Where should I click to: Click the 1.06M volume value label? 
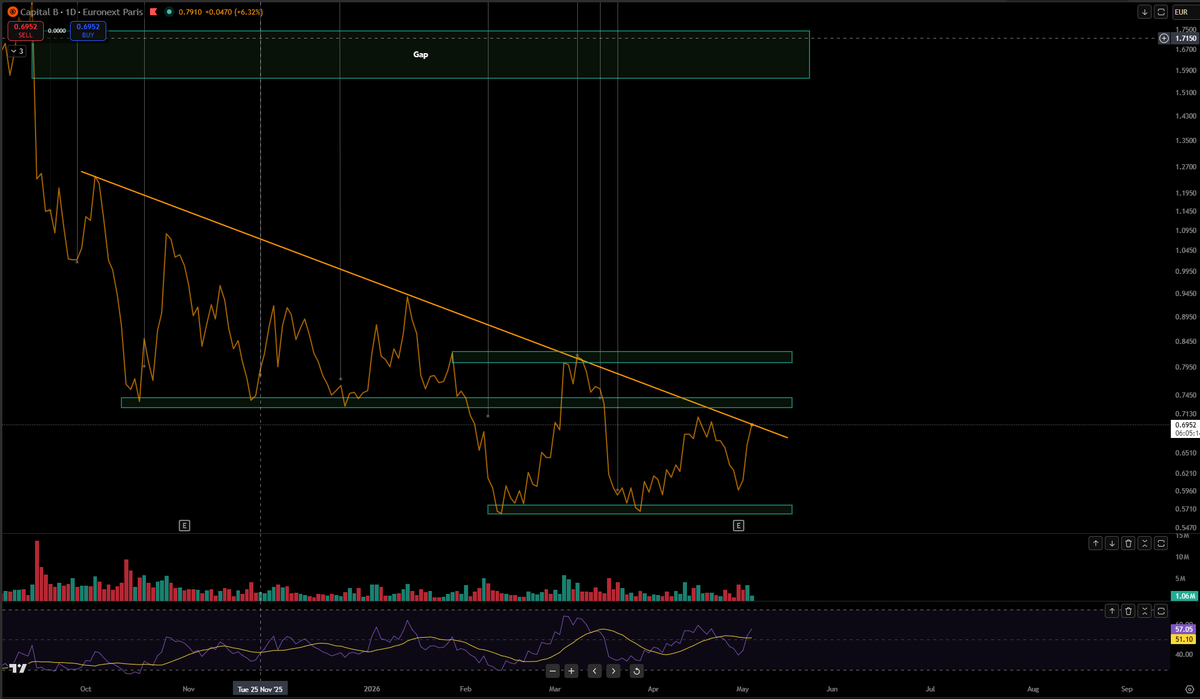tap(1184, 597)
